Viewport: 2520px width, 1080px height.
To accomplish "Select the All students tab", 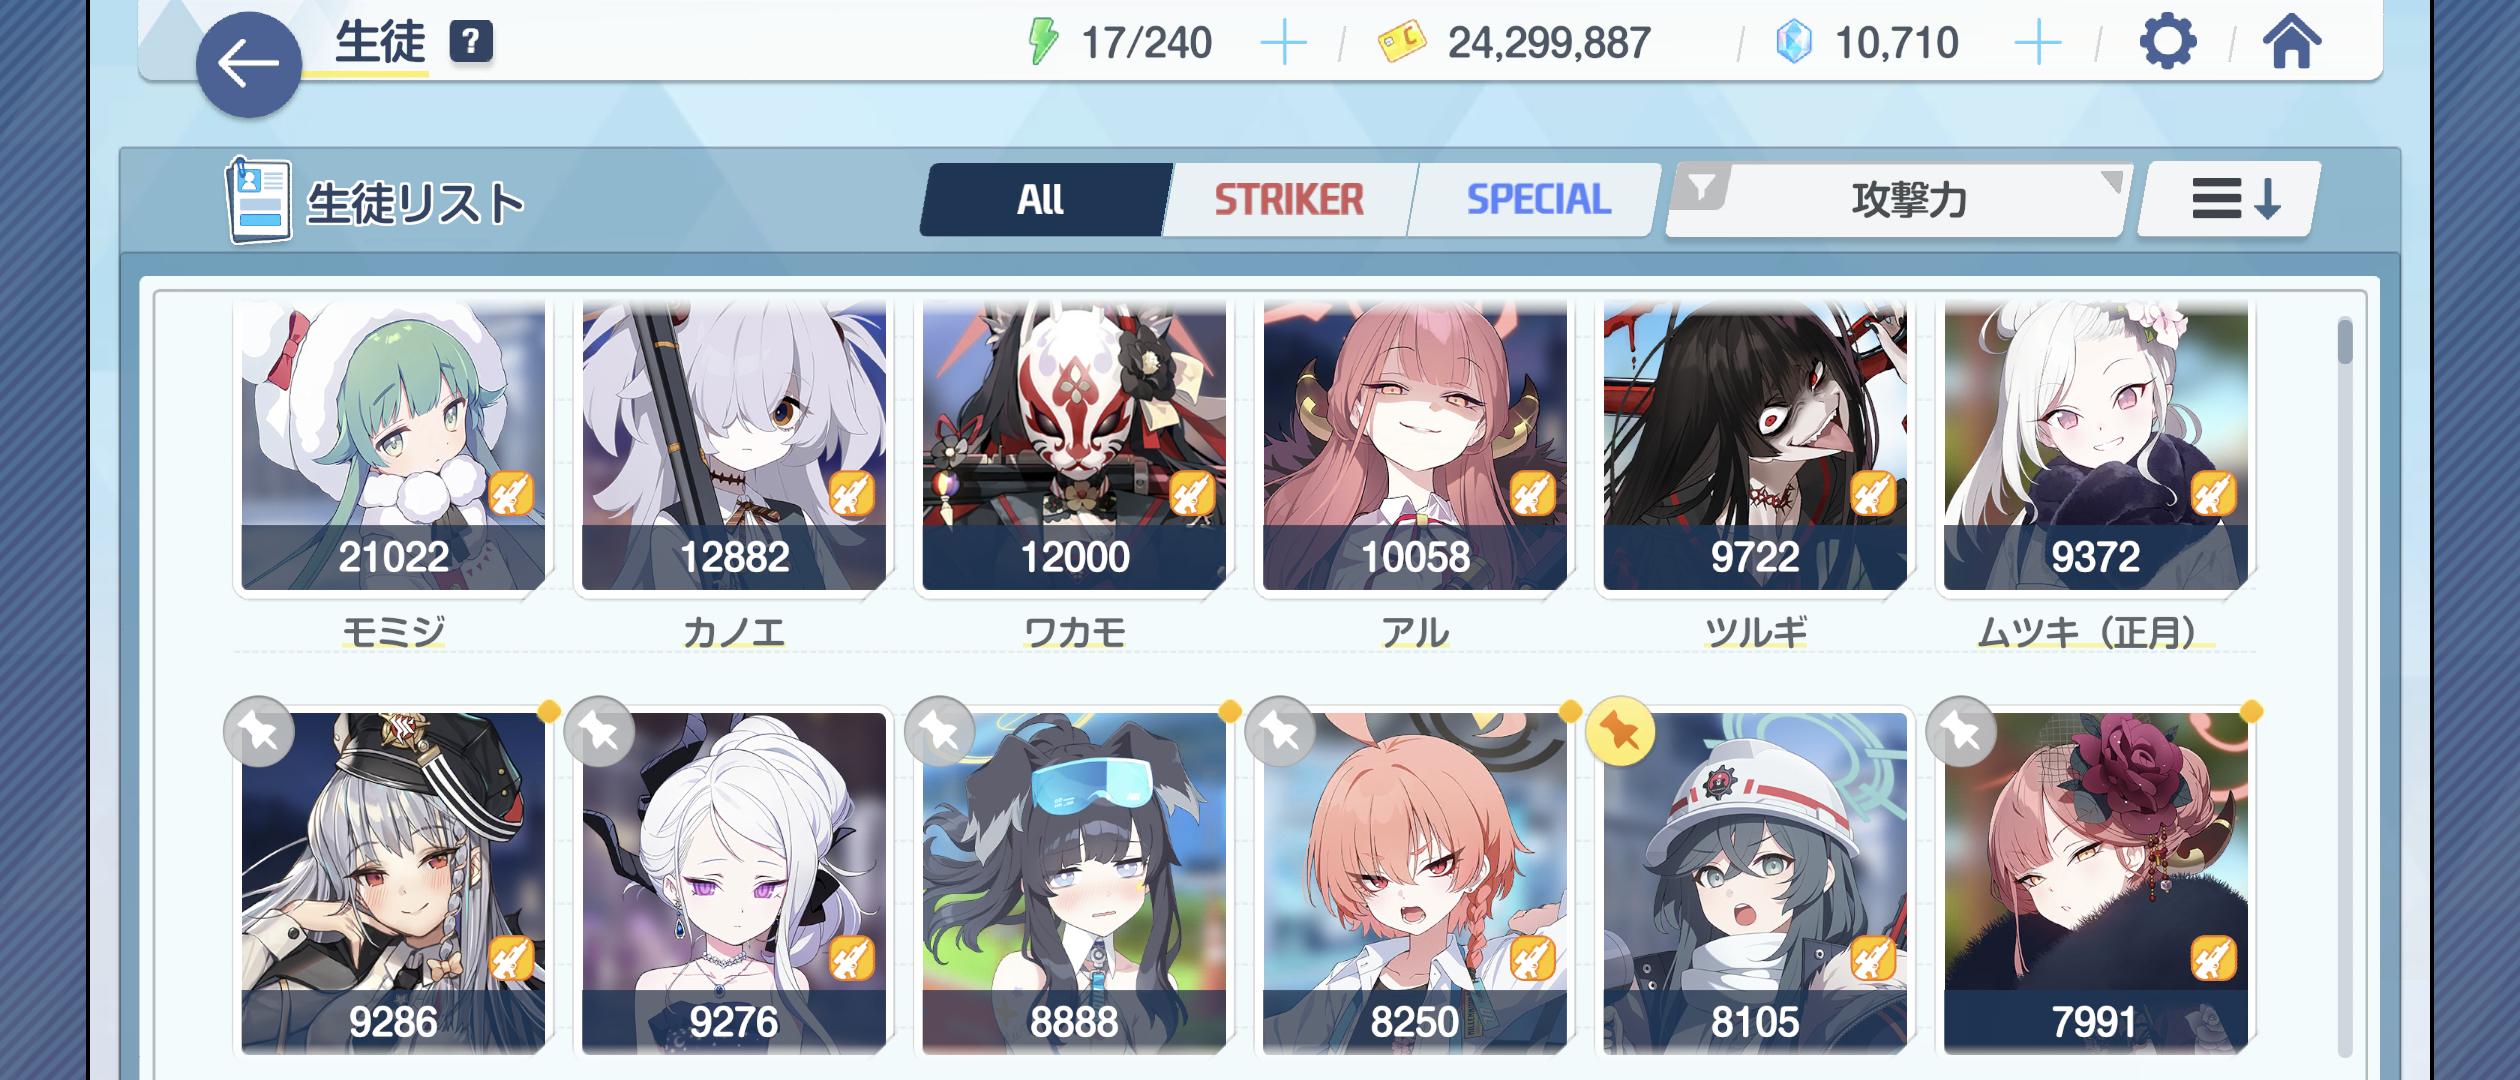I will [1043, 200].
